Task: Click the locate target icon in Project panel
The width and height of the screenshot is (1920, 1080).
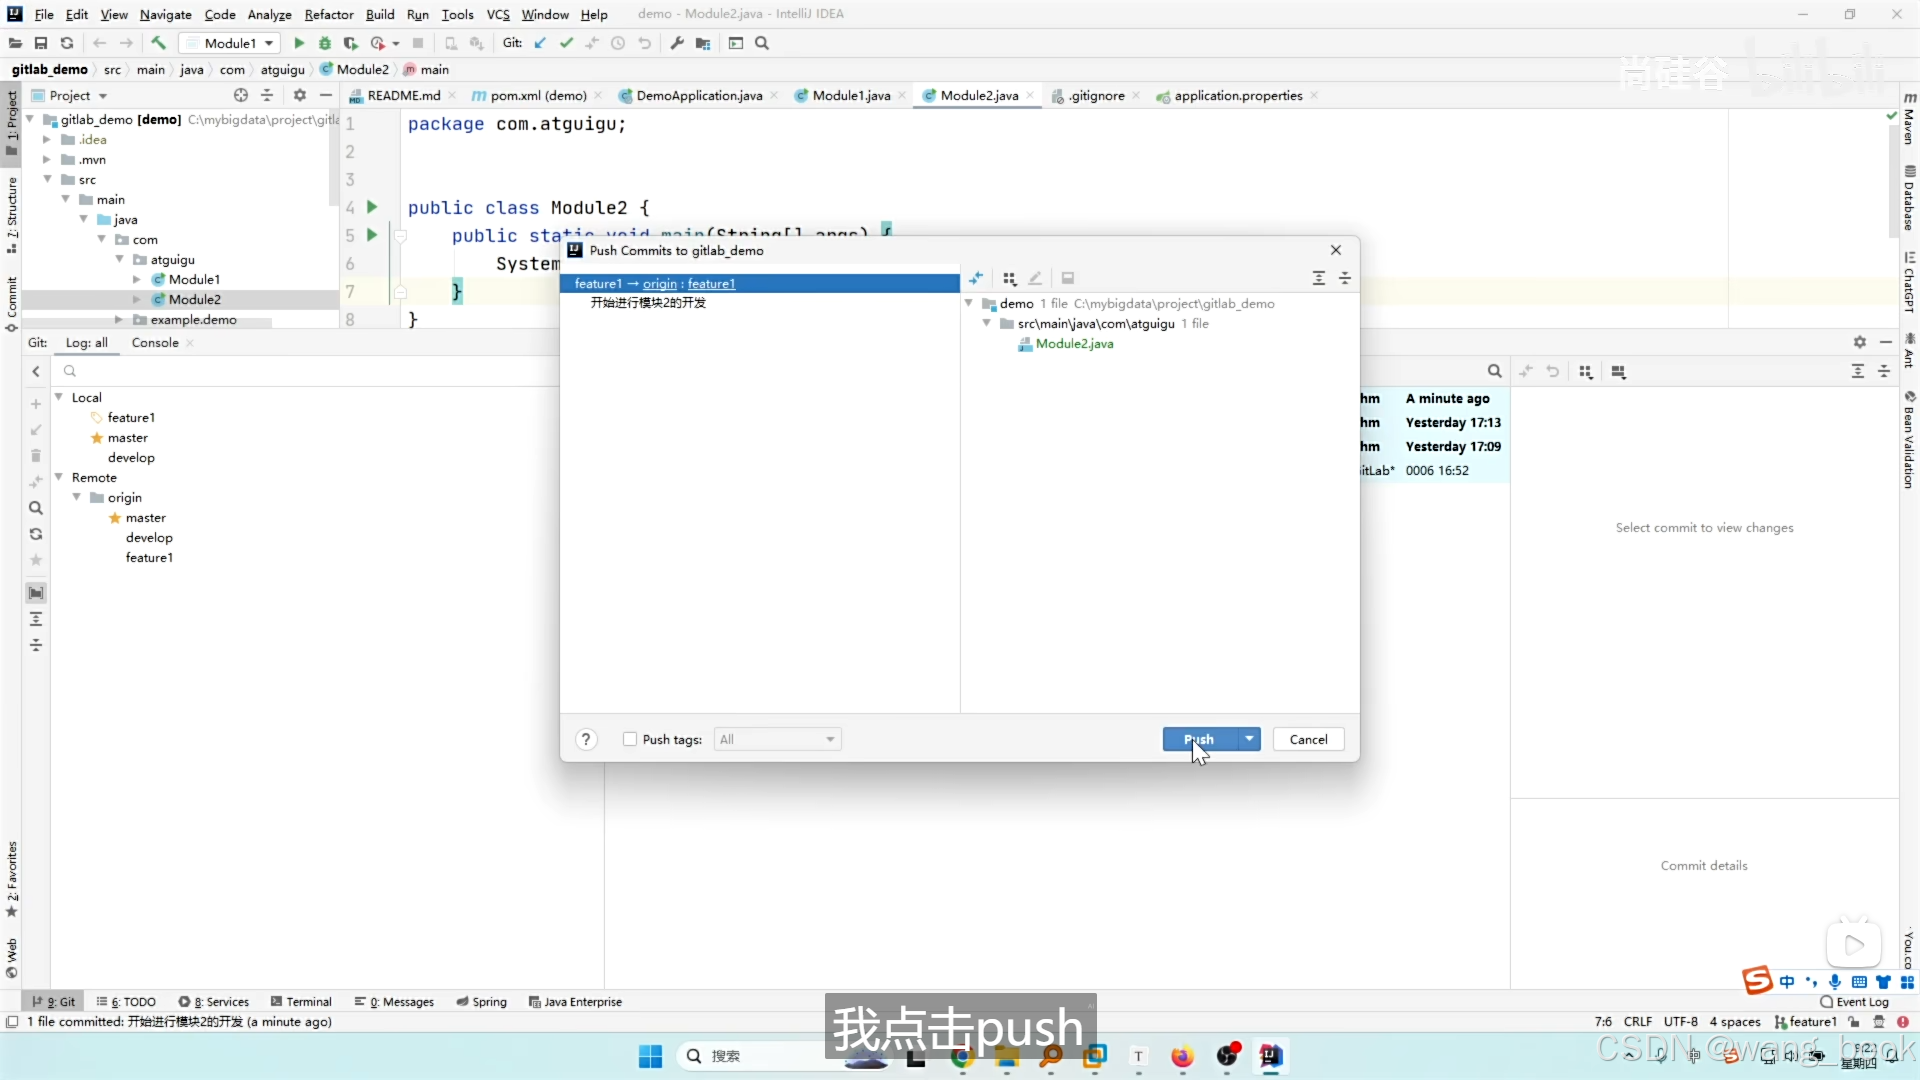Action: point(241,95)
